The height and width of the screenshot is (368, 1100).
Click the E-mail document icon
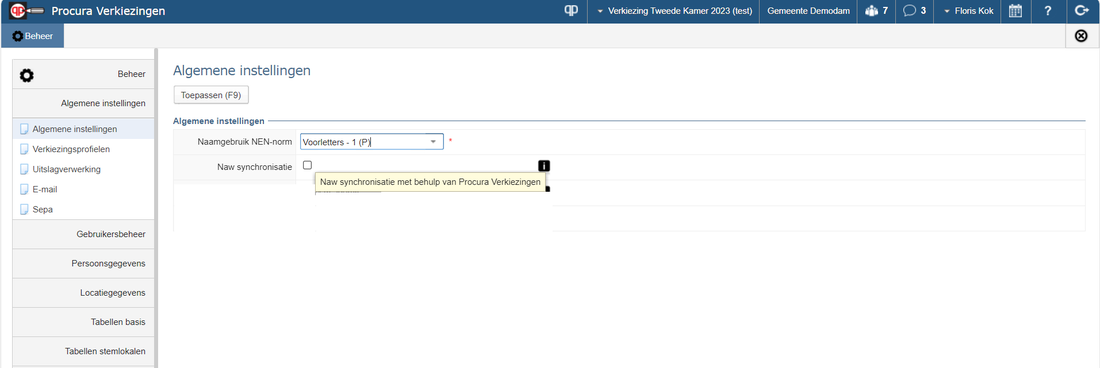(x=25, y=189)
